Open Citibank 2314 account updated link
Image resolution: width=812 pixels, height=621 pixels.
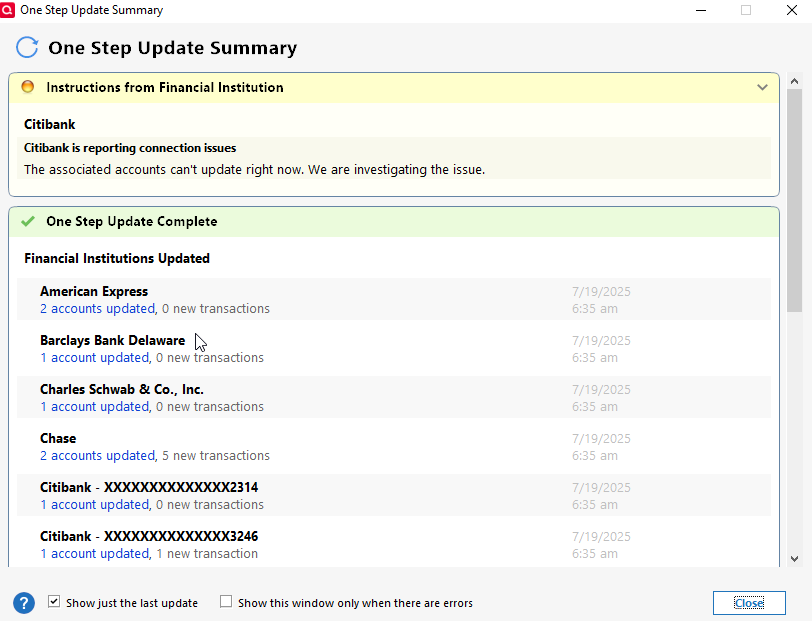[x=95, y=504]
